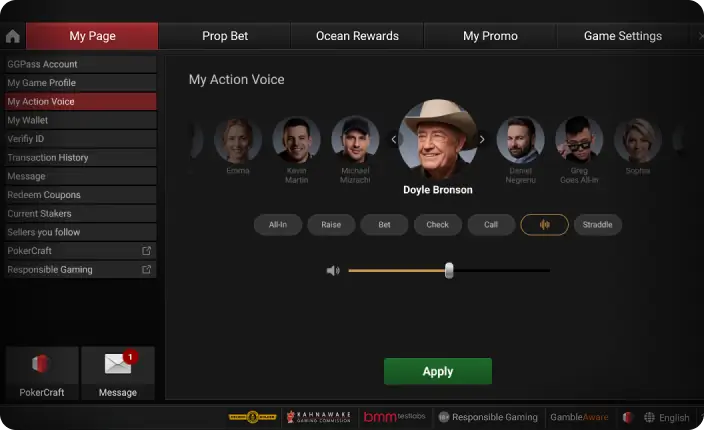
Task: Select Sophia voice avatar
Action: click(x=638, y=140)
